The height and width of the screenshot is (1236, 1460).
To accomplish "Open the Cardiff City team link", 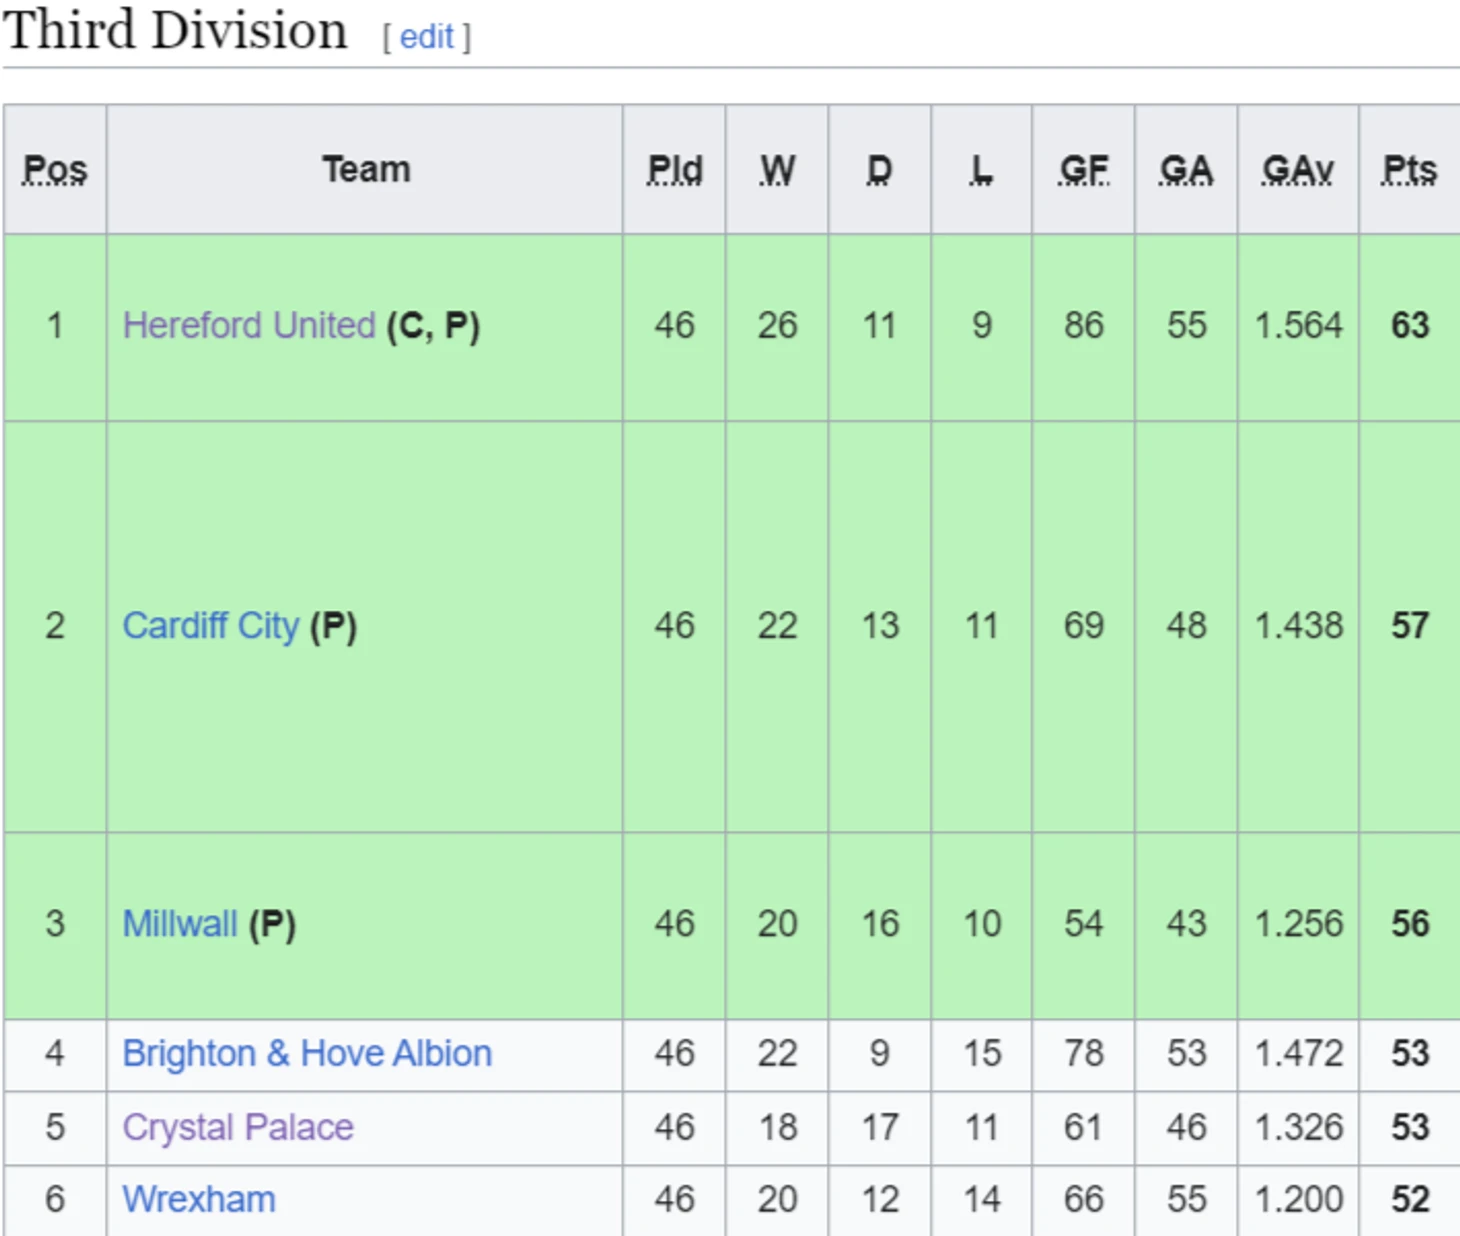I will pos(210,626).
